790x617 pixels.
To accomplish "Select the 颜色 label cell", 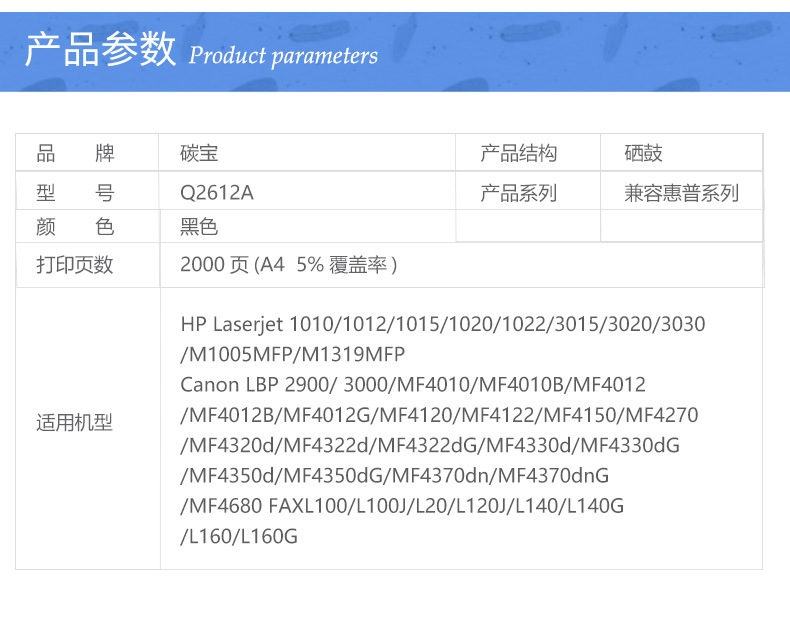I will 87,226.
